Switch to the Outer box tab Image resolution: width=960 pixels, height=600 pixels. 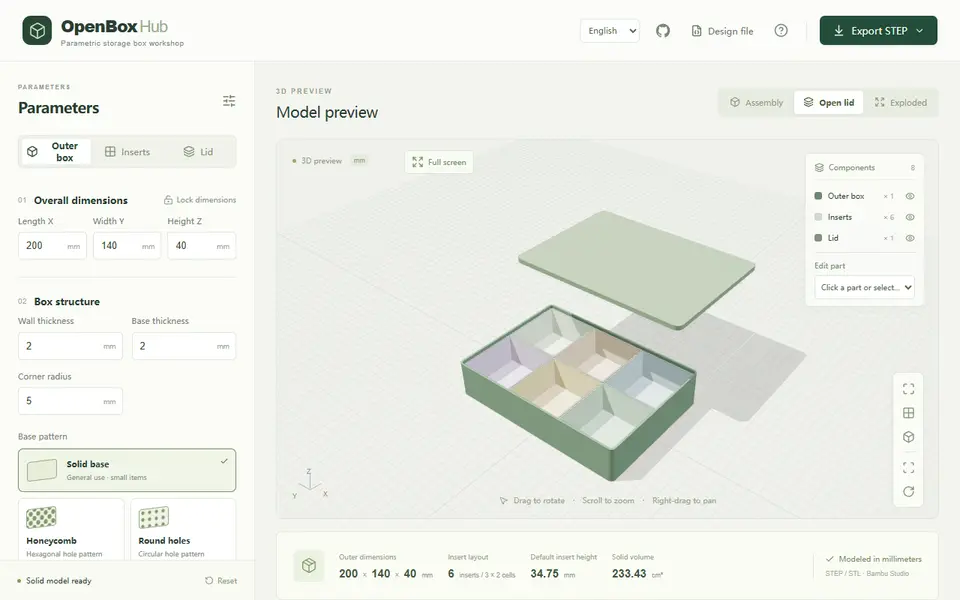pyautogui.click(x=56, y=152)
